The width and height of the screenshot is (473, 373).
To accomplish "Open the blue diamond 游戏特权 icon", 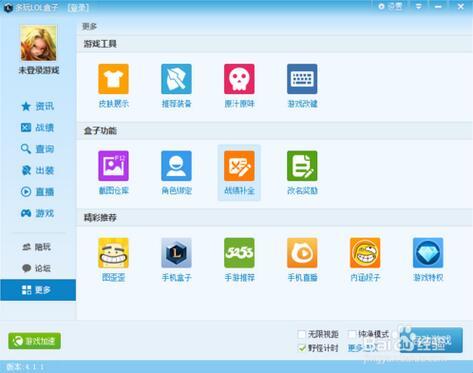I will 428,253.
